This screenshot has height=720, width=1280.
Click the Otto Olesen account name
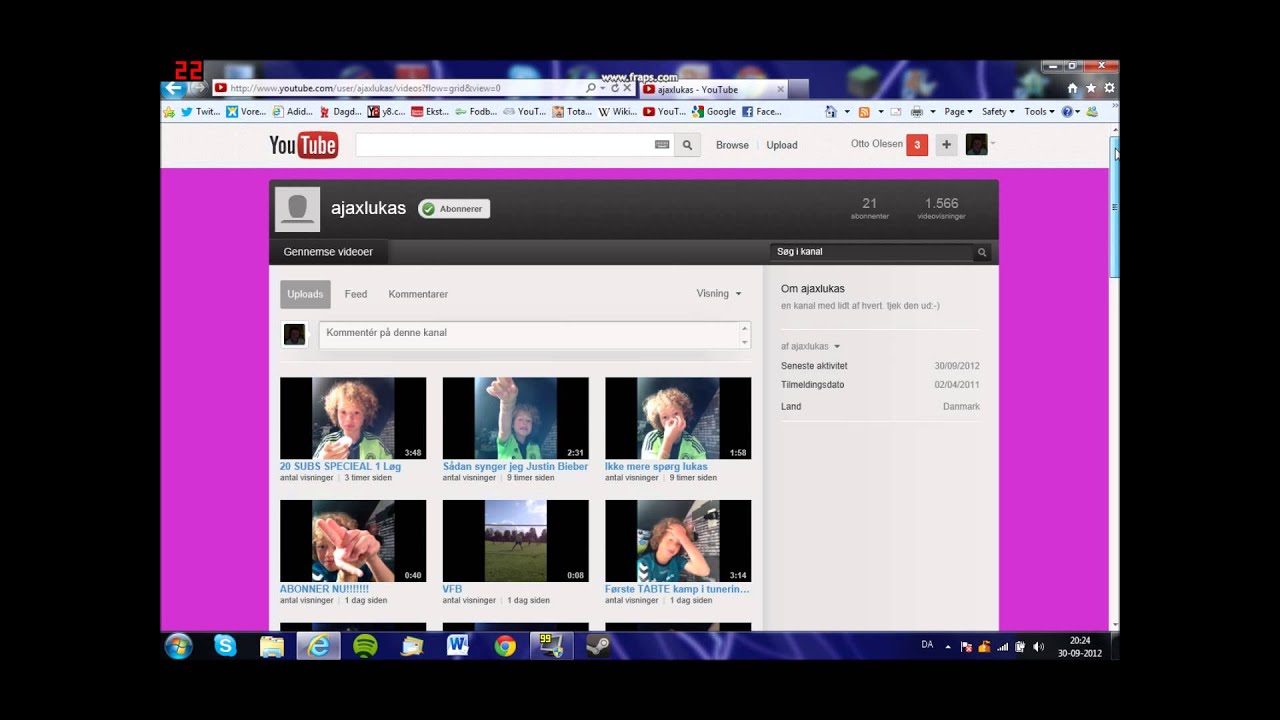(876, 144)
